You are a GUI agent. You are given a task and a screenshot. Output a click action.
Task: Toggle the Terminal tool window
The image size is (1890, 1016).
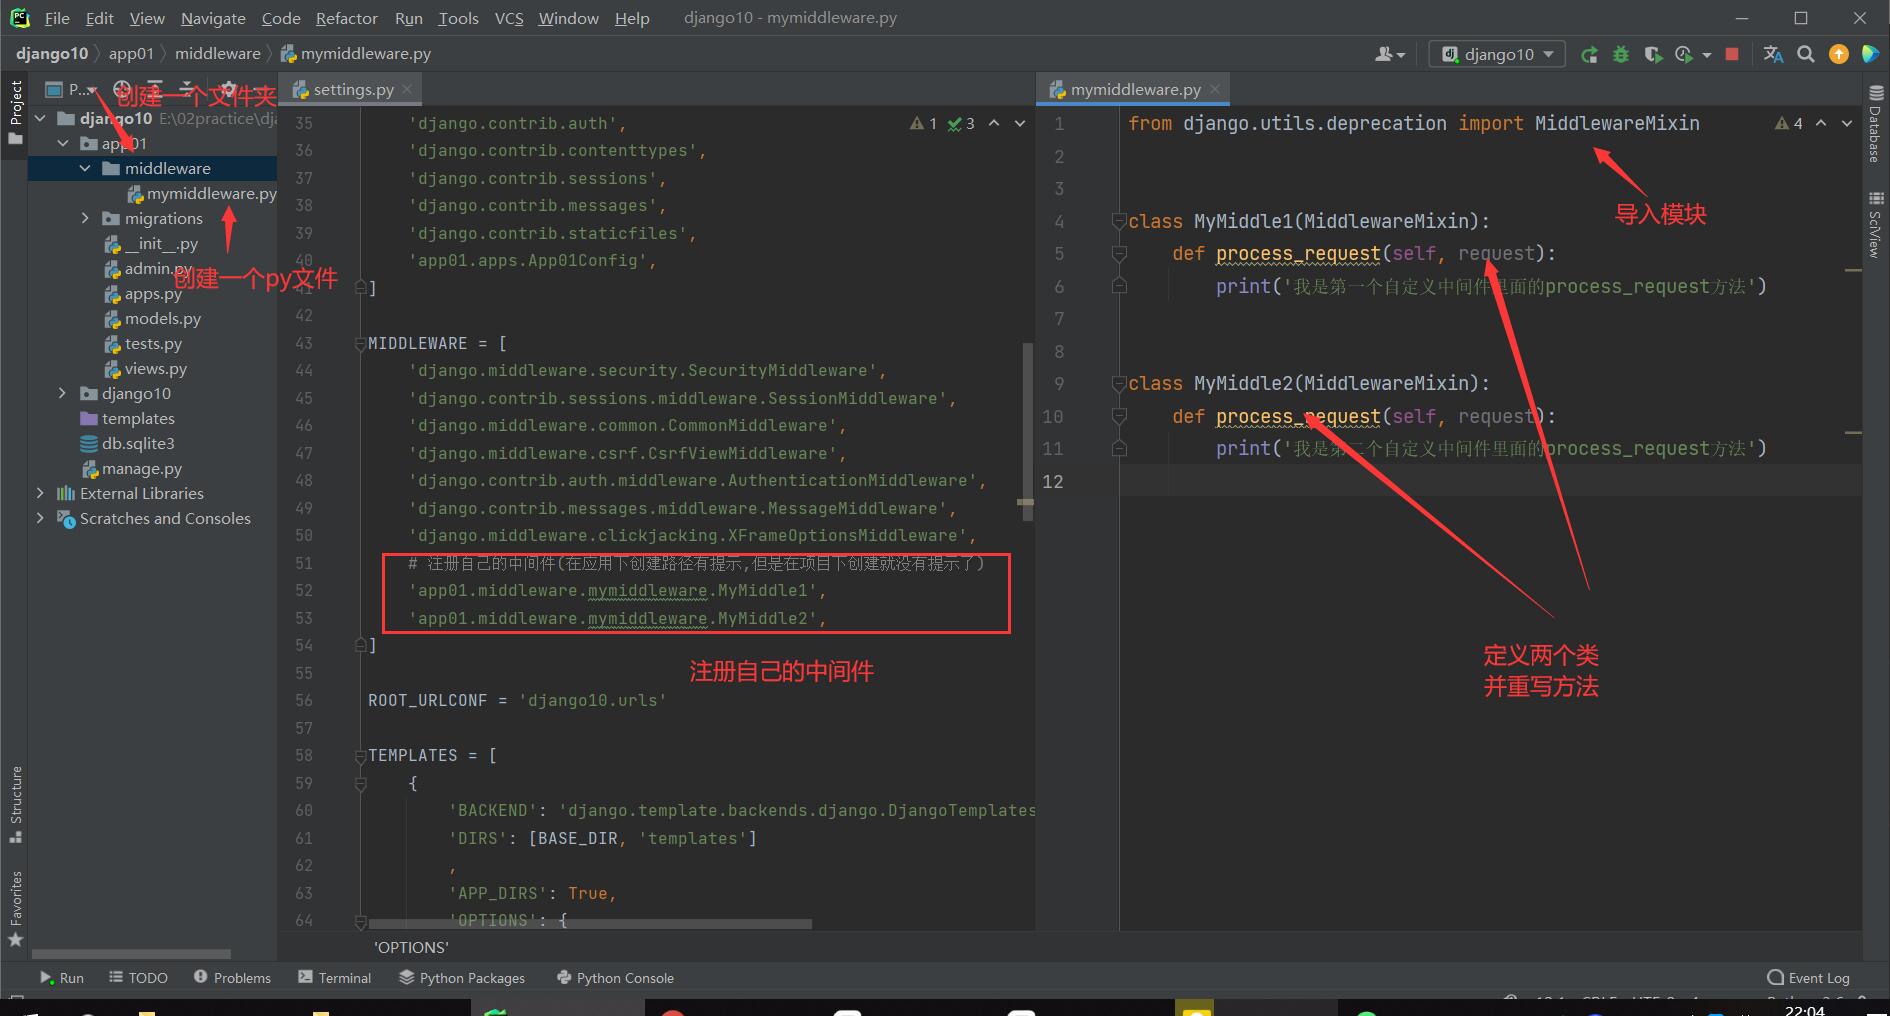[x=334, y=978]
